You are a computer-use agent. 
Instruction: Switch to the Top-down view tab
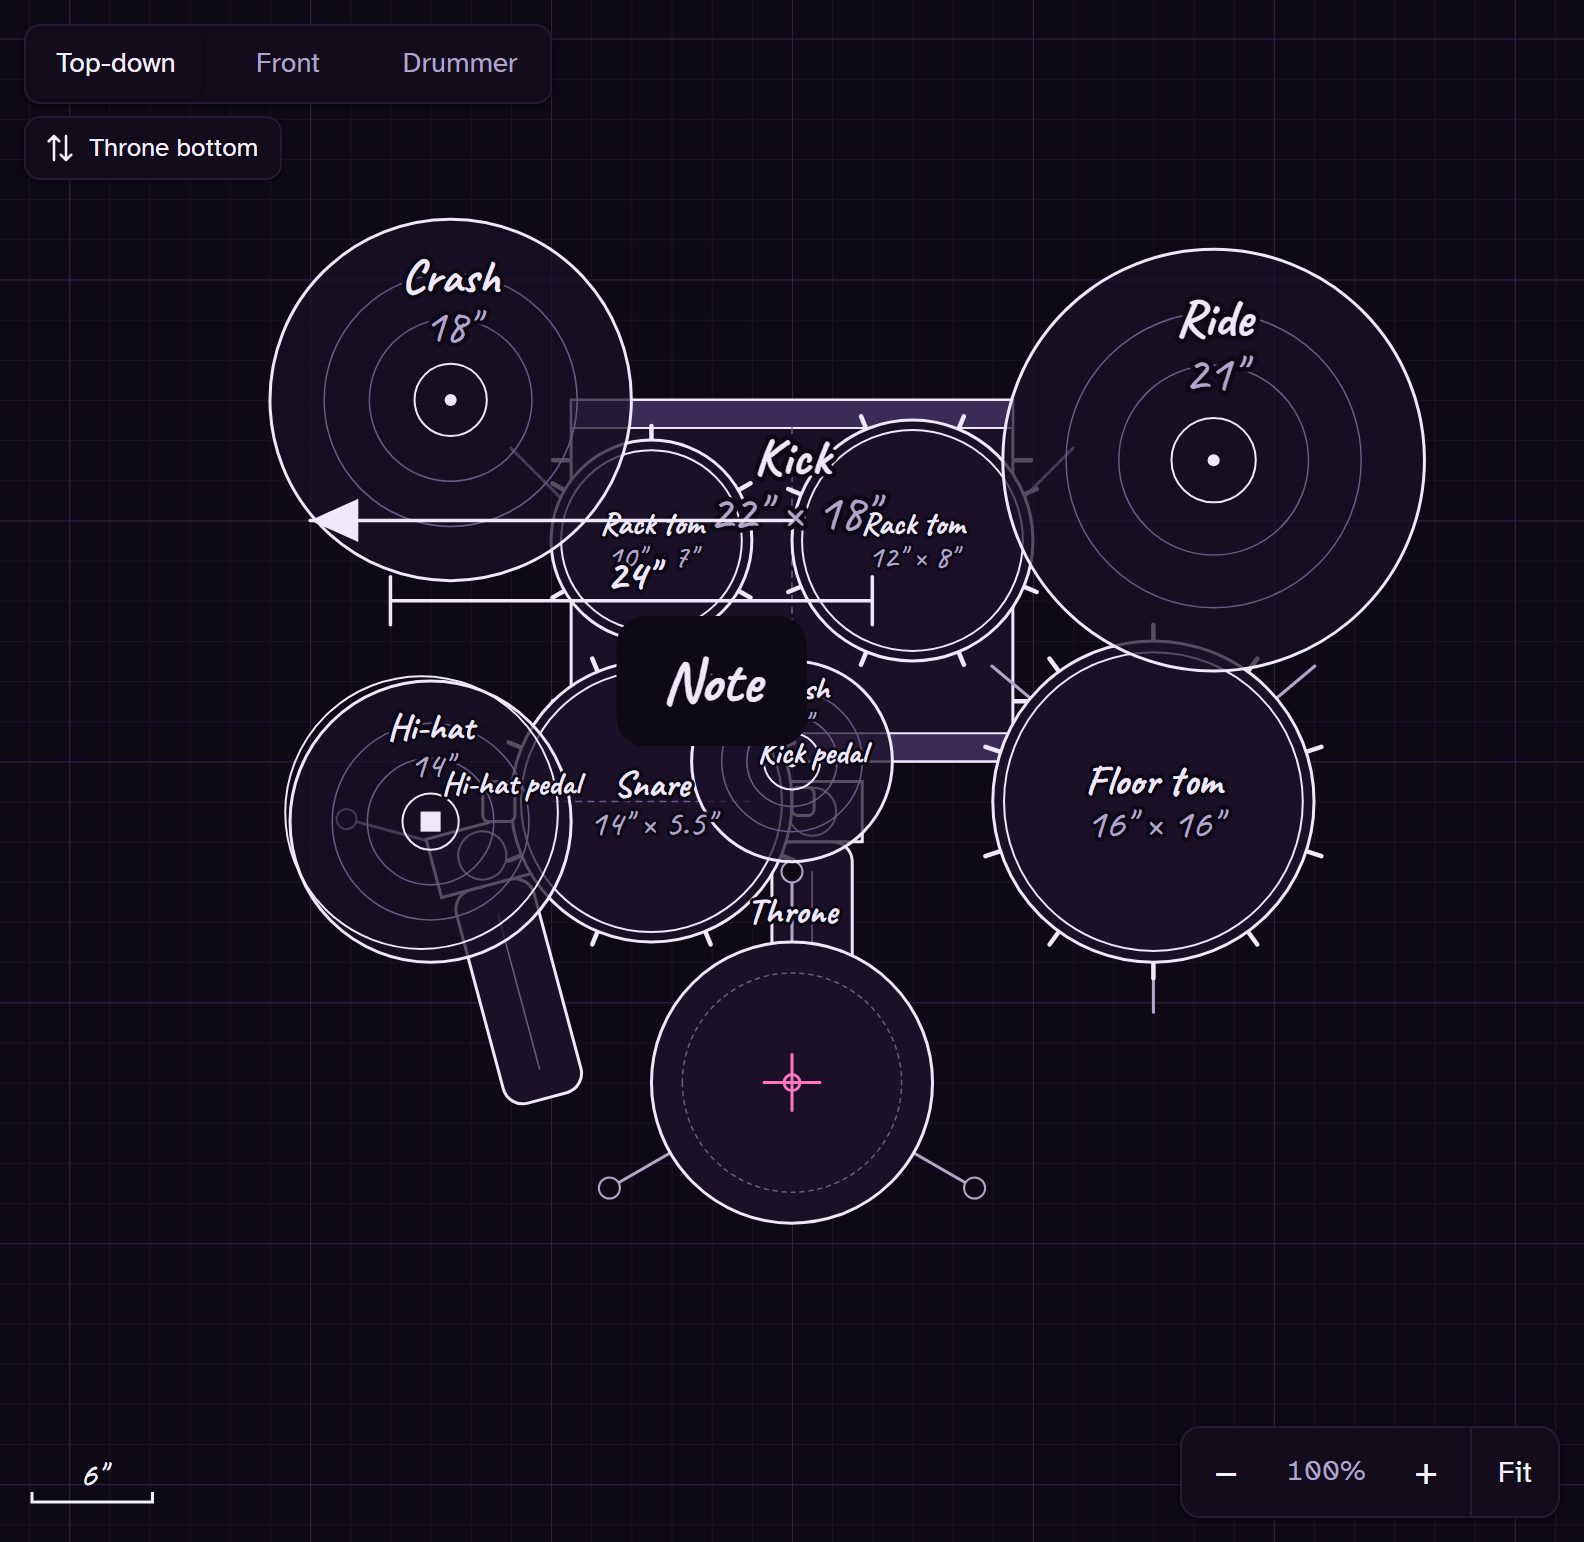point(116,63)
